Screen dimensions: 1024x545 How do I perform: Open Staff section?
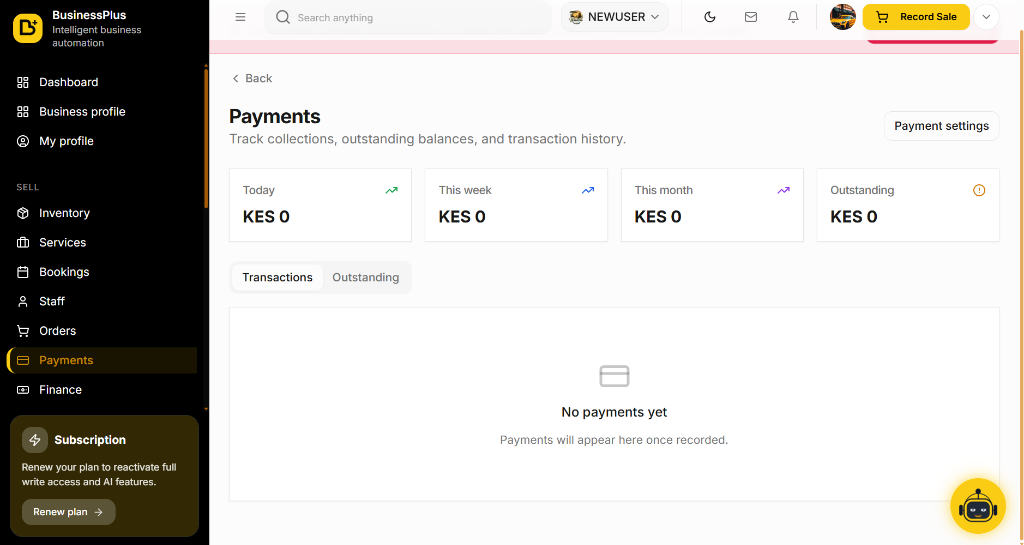(103, 301)
